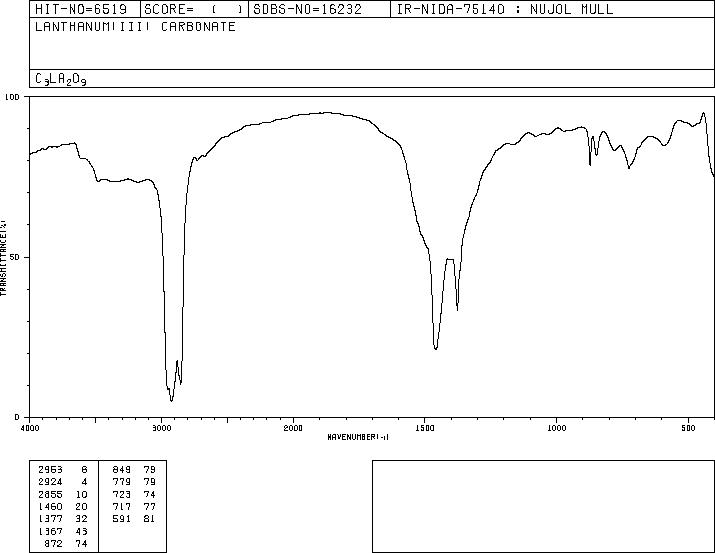The width and height of the screenshot is (715, 553).
Task: Click transmittance 81 beside 591
Action: tap(150, 519)
